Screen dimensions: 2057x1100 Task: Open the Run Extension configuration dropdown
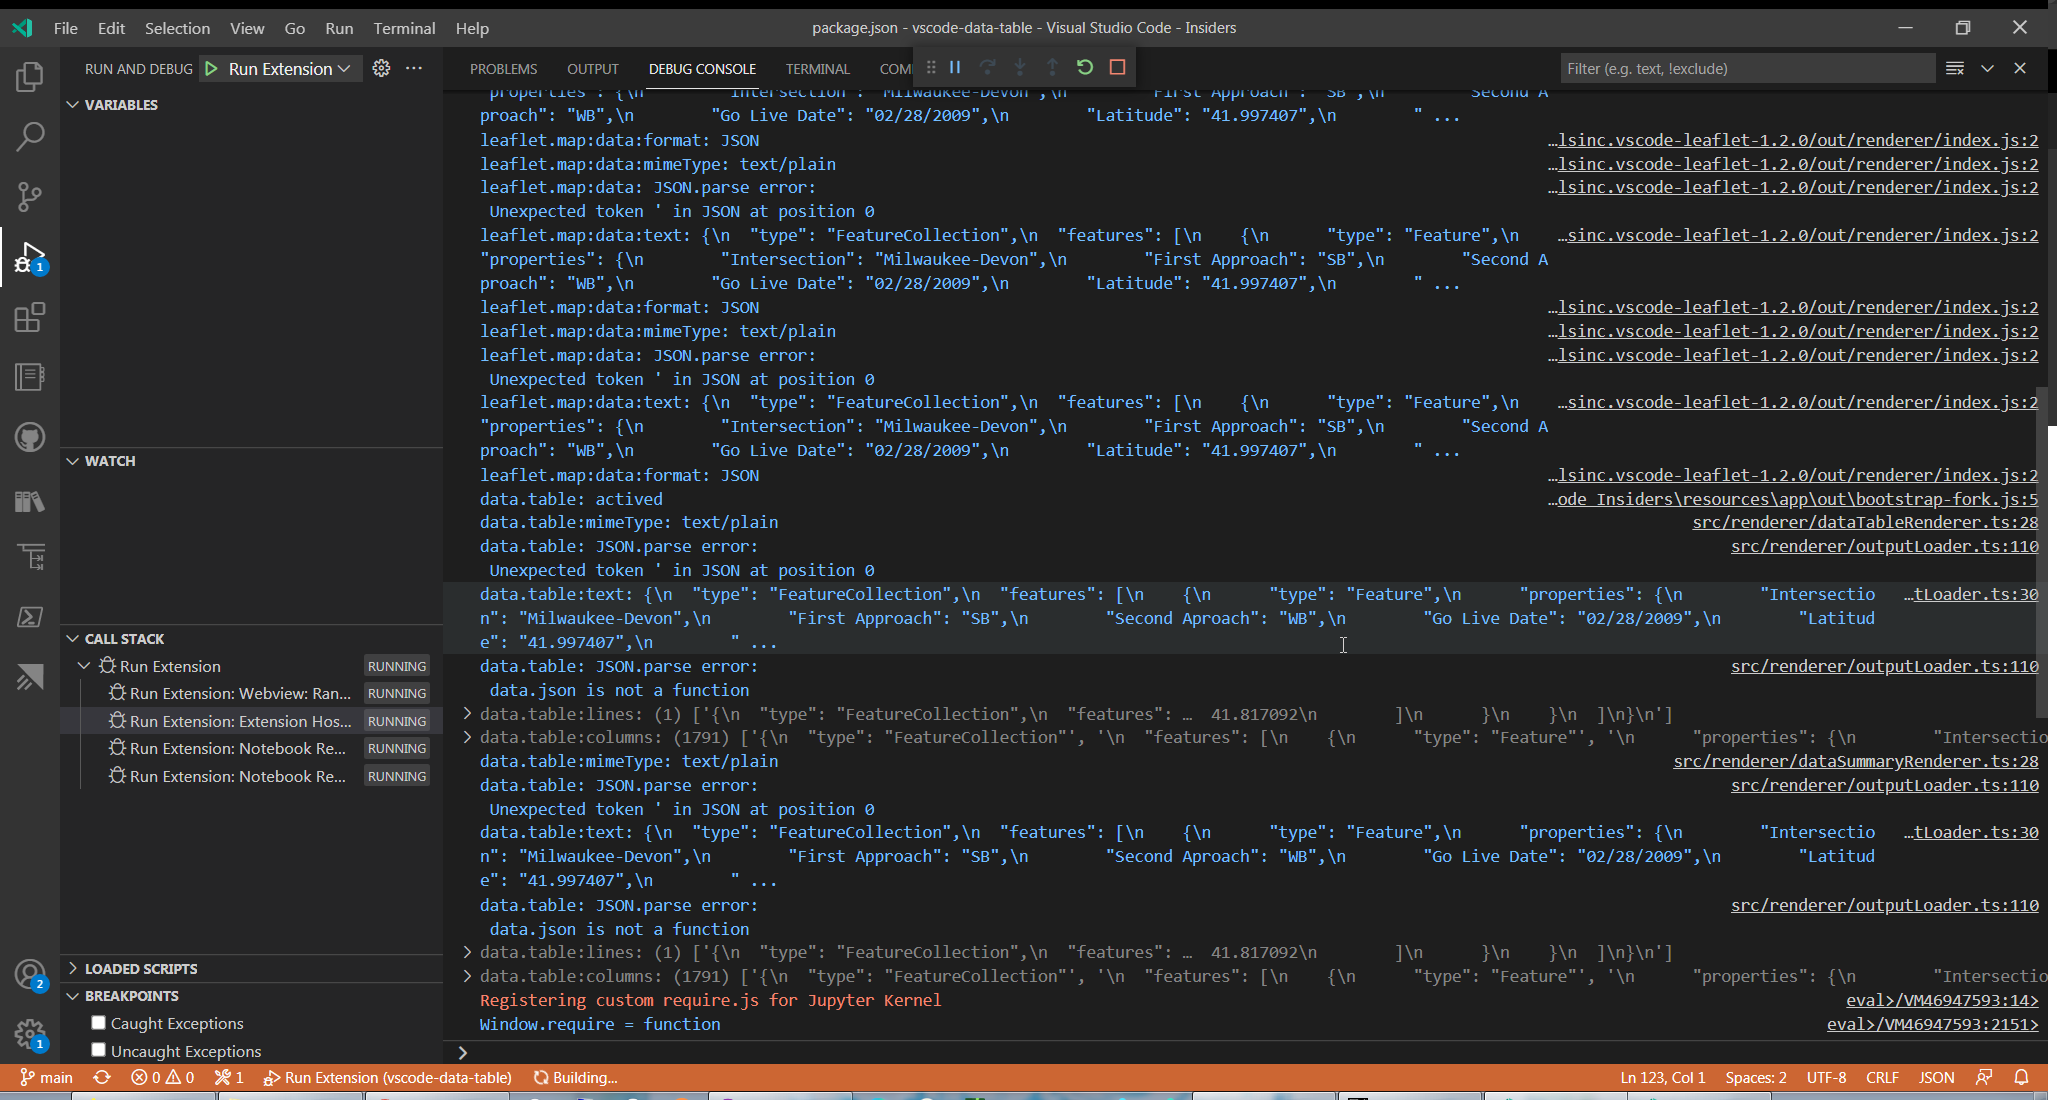click(290, 68)
